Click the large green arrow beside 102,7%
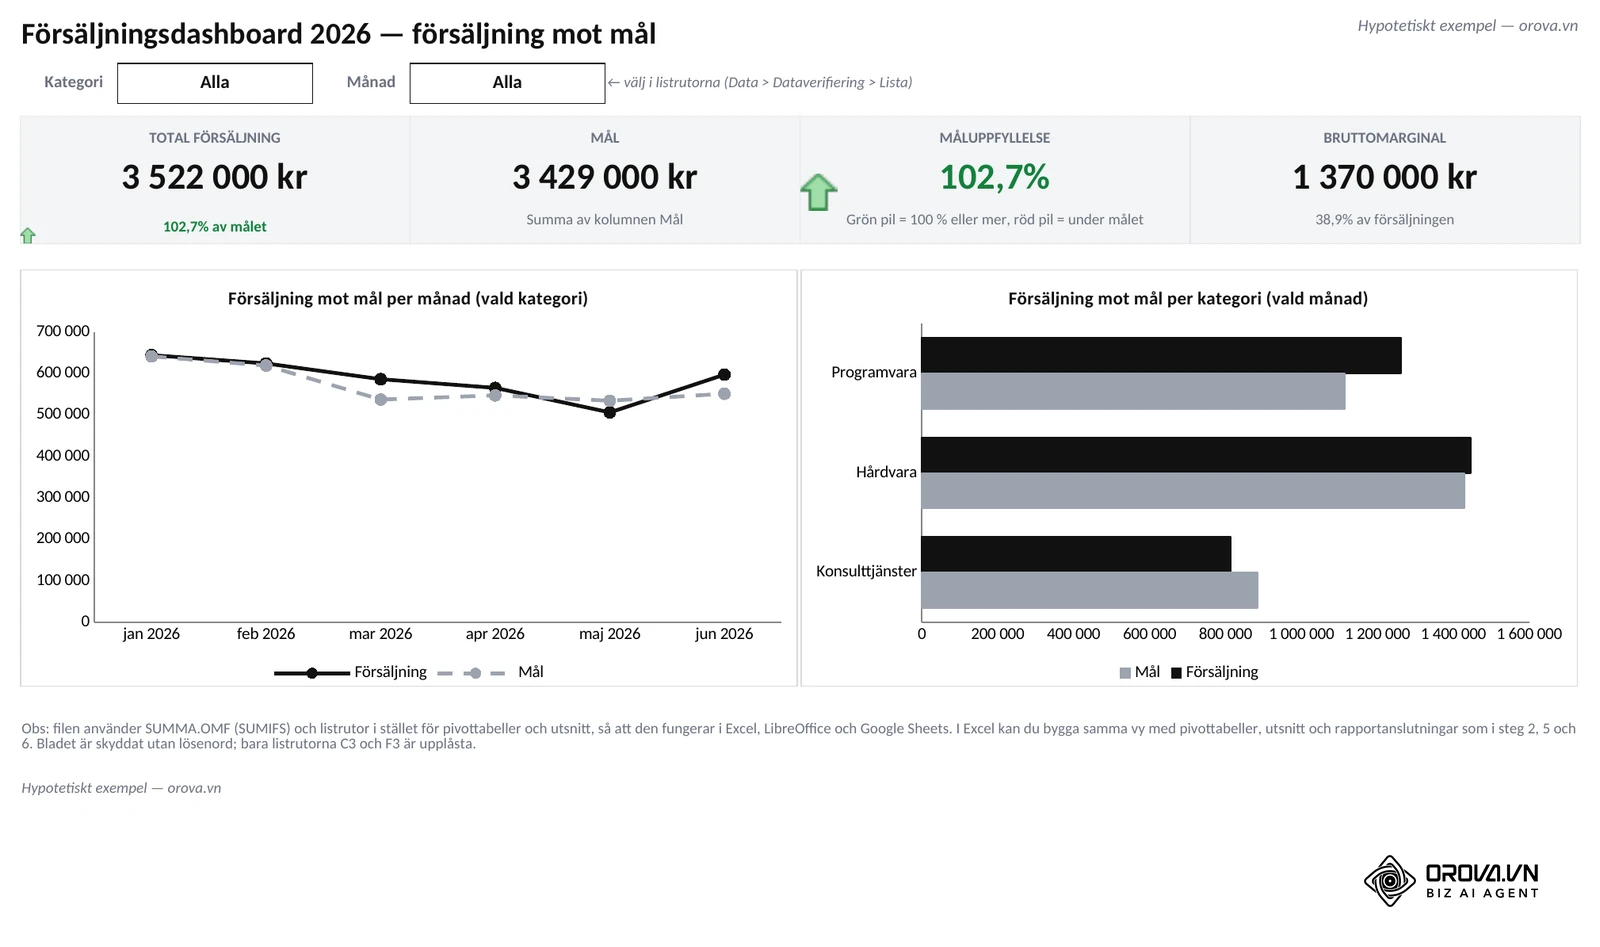Image resolution: width=1600 pixels, height=947 pixels. [x=818, y=192]
